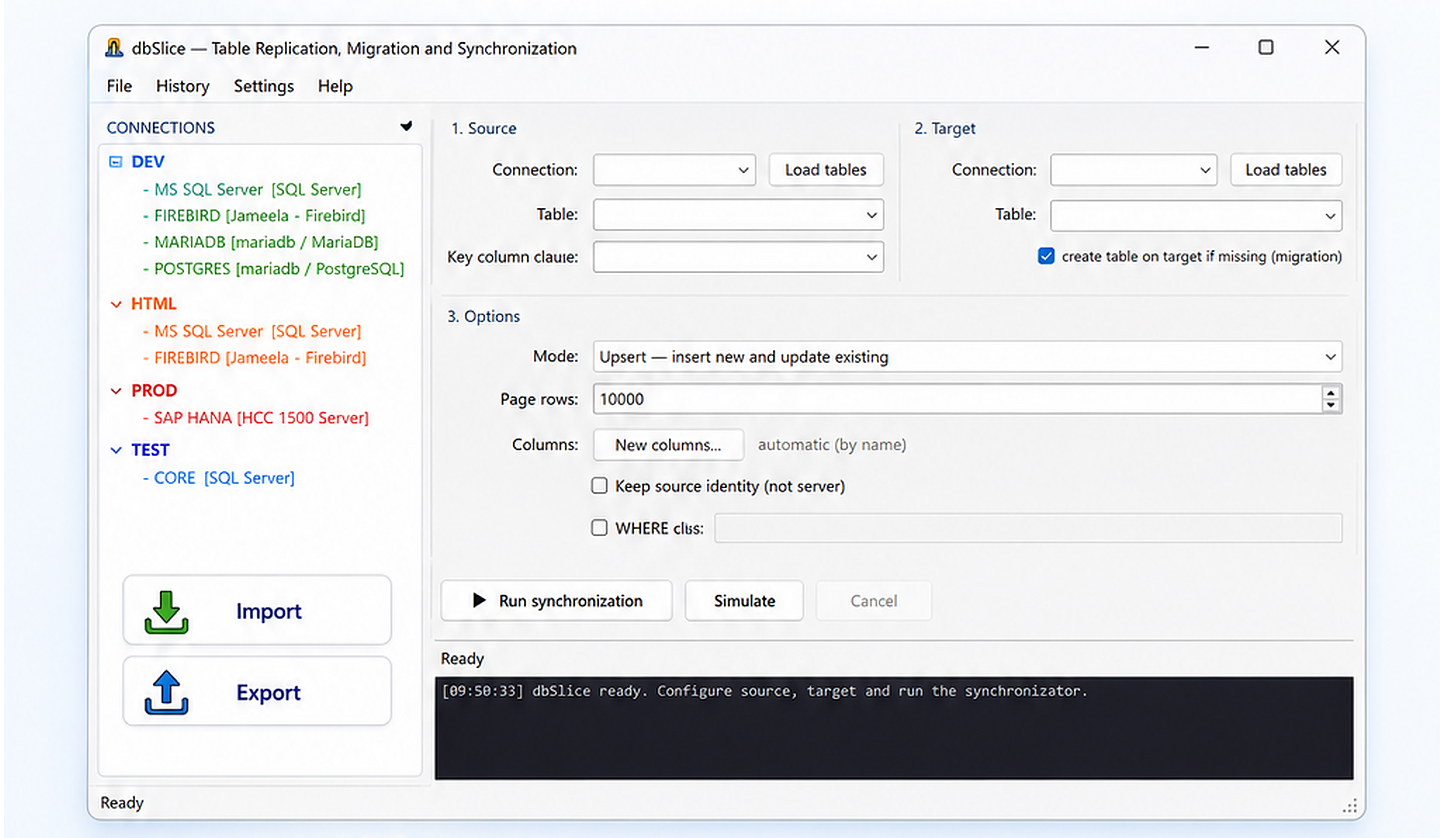The height and width of the screenshot is (838, 1440).
Task: Click Load tables in Target section
Action: [x=1286, y=170]
